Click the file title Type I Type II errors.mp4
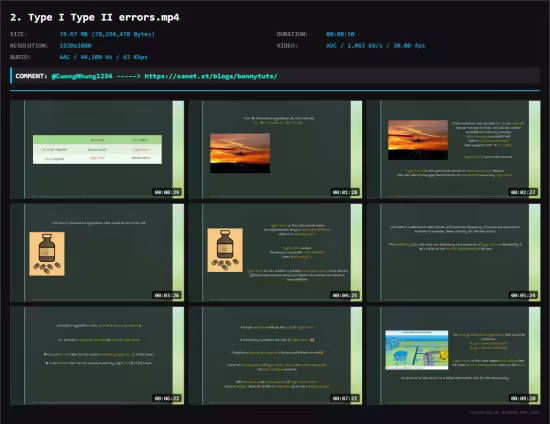Image resolution: width=550 pixels, height=424 pixels. point(95,18)
